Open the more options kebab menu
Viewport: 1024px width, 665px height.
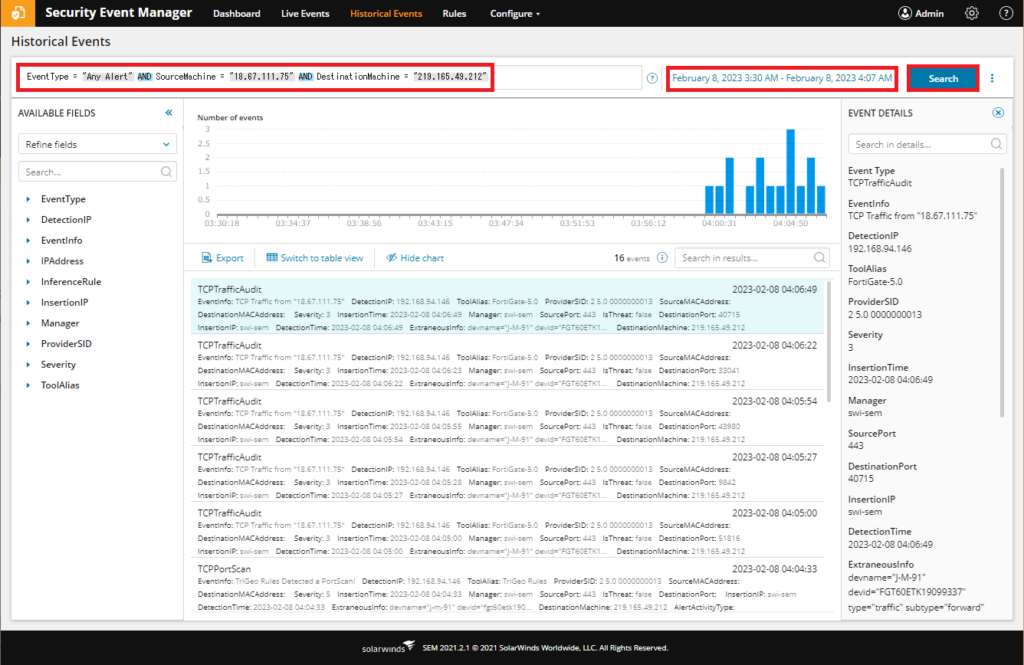pos(992,78)
